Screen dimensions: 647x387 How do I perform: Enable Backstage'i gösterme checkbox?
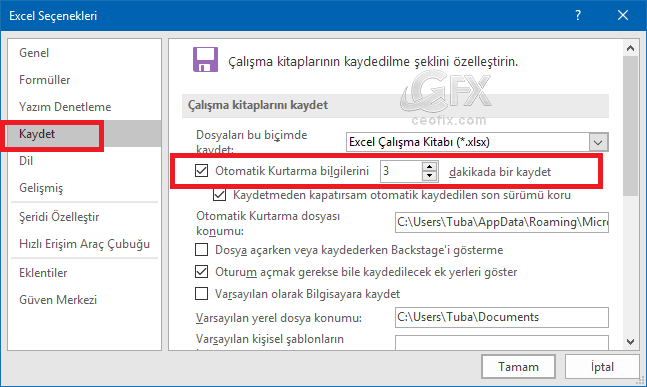(x=201, y=250)
